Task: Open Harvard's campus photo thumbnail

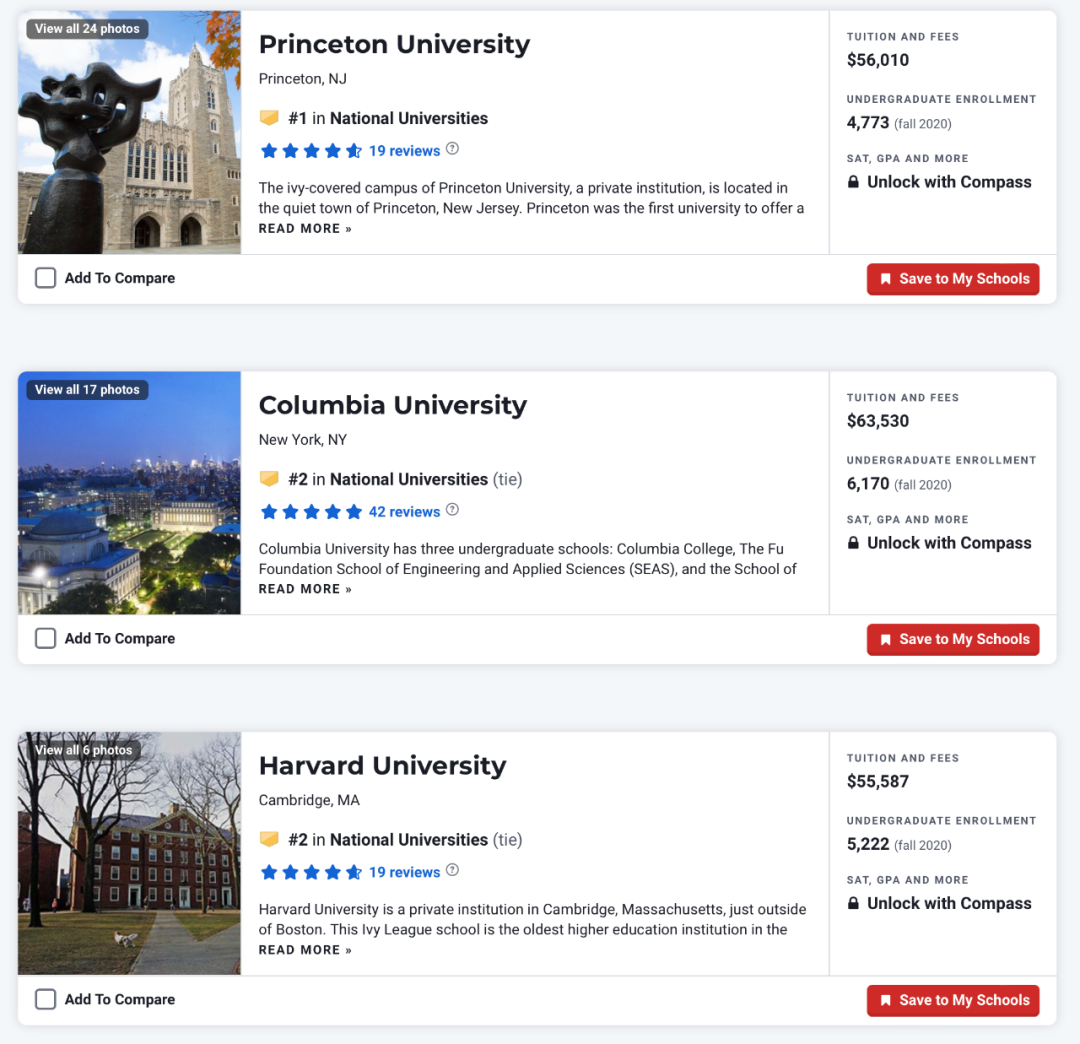Action: (129, 870)
